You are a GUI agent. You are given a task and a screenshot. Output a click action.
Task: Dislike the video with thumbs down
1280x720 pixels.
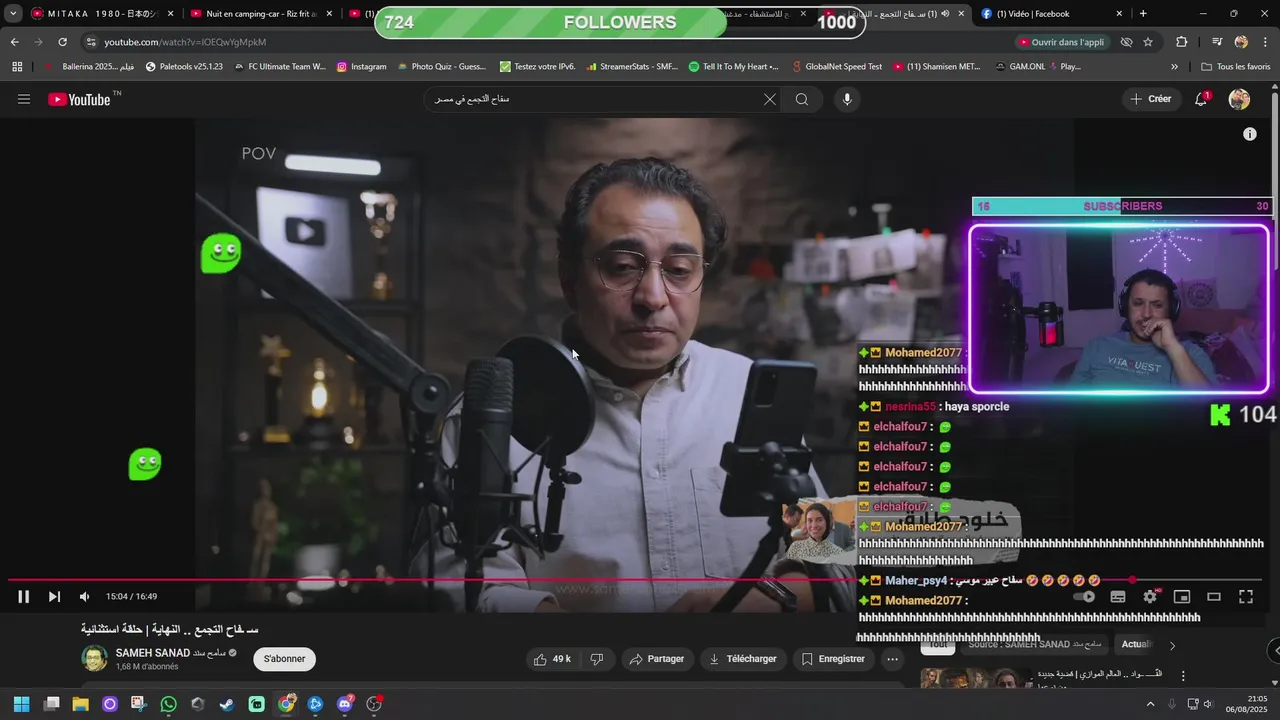[597, 659]
